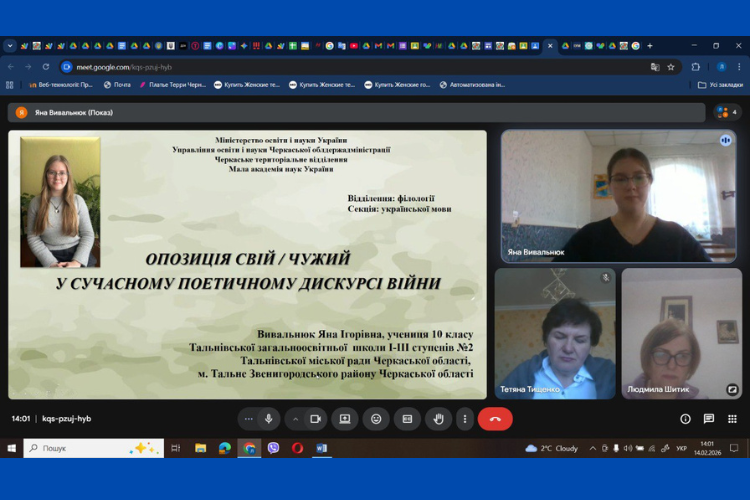Open the emoji reactions button
Image resolution: width=750 pixels, height=500 pixels.
376,419
